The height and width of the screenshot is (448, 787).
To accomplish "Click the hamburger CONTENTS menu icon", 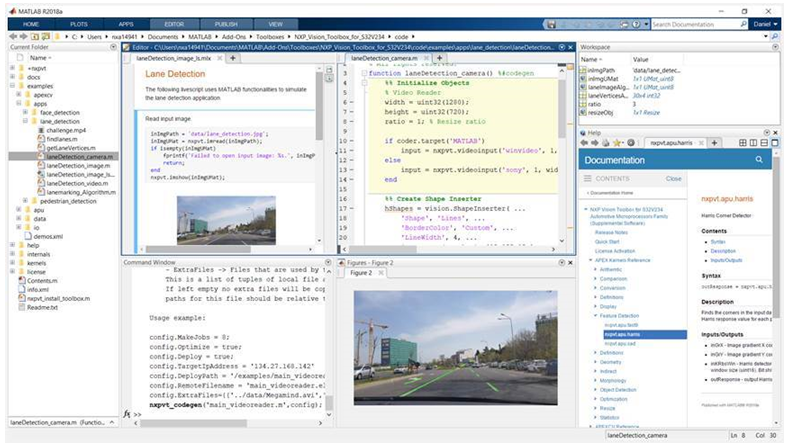I will [x=587, y=179].
